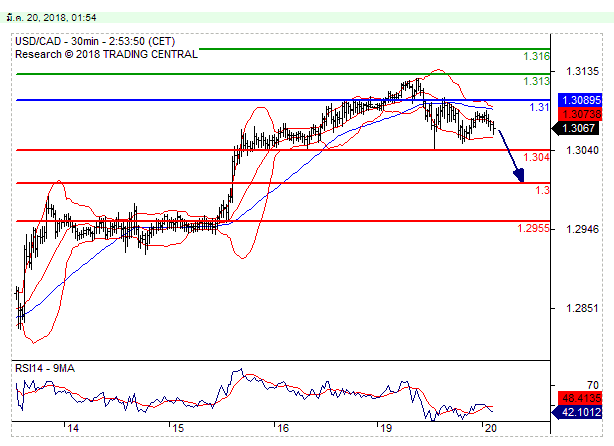Screen dimensions: 614x446
Task: Click the "Research © 2018 TRADING CENTRAL" credit text
Action: [107, 54]
